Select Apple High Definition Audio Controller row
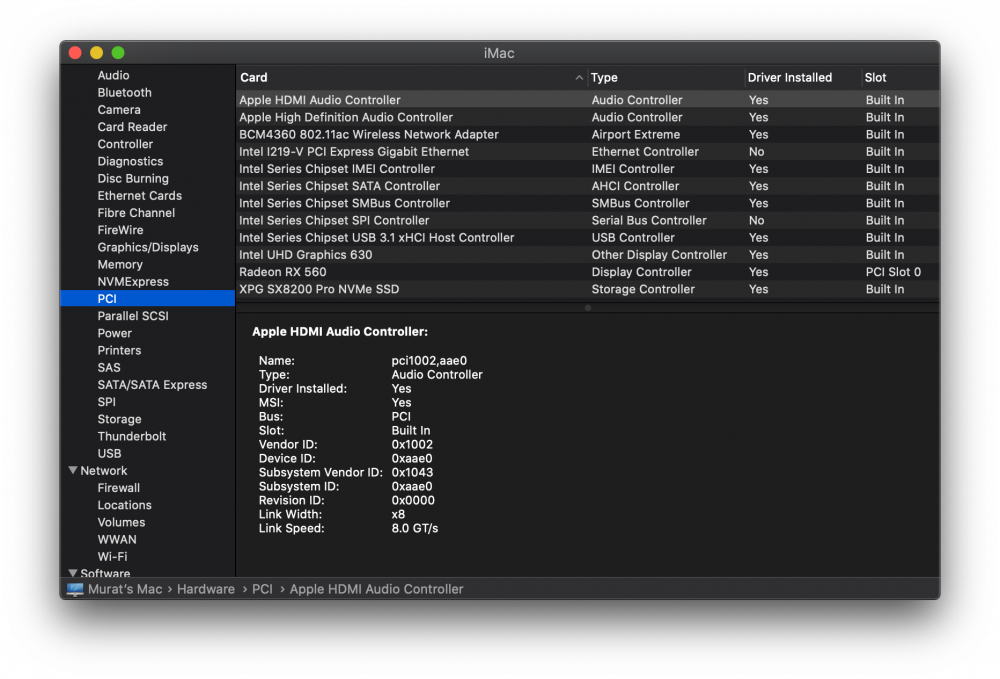This screenshot has height=679, width=1000. (587, 117)
